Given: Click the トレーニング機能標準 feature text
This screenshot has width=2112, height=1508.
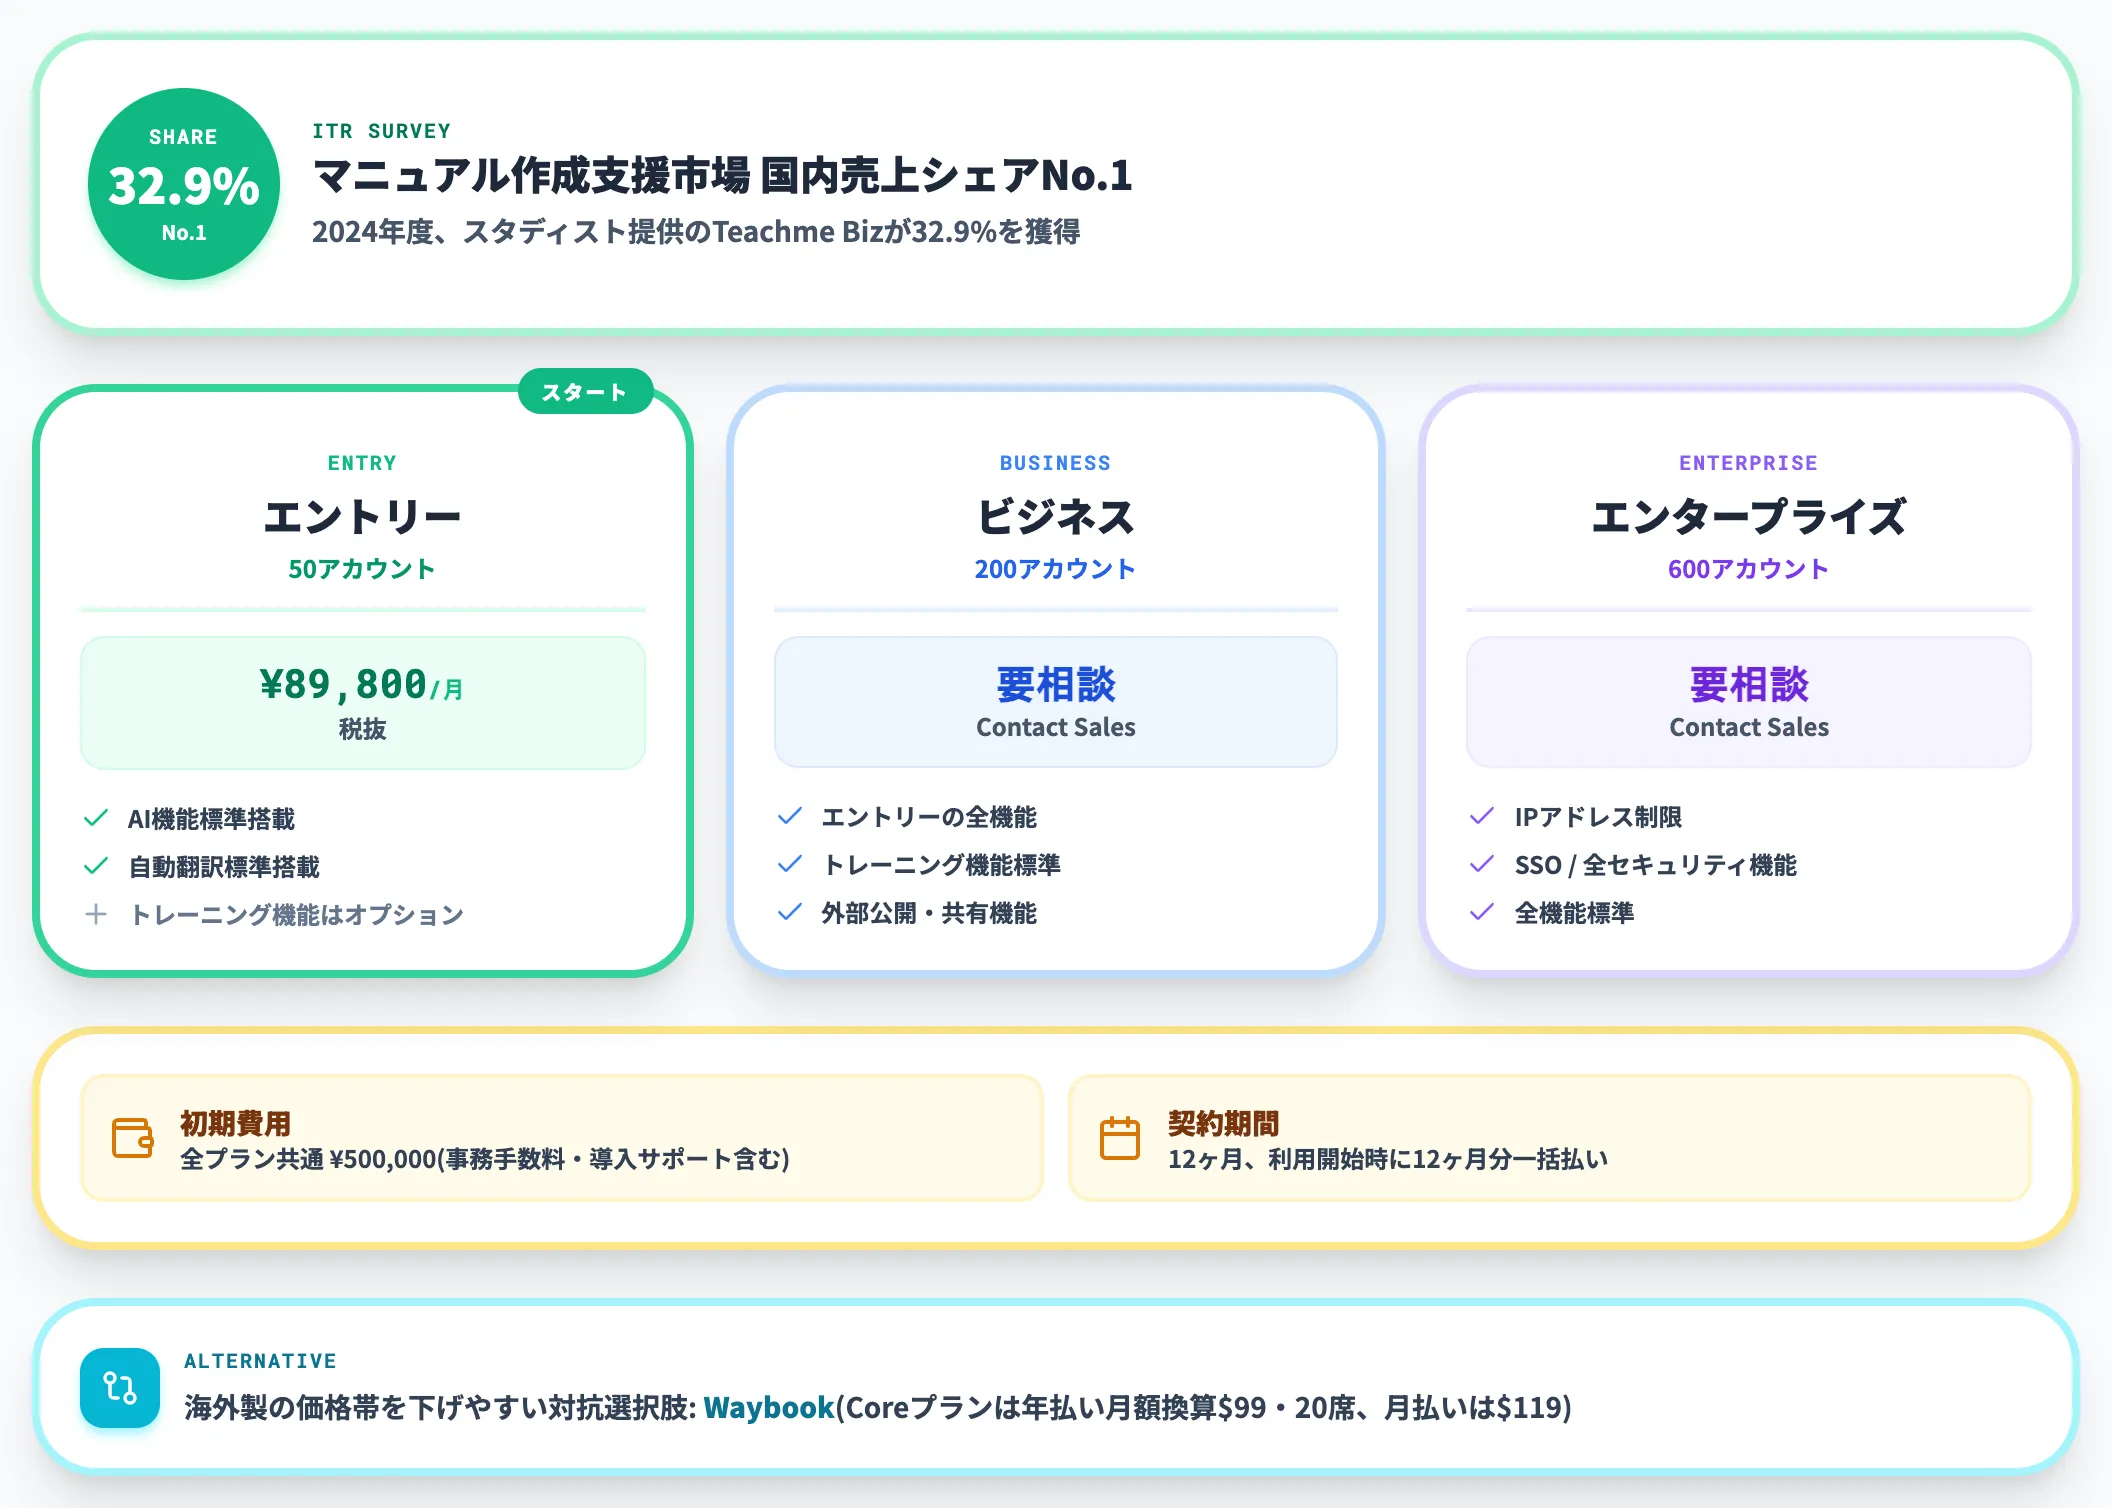Looking at the screenshot, I should (x=941, y=865).
